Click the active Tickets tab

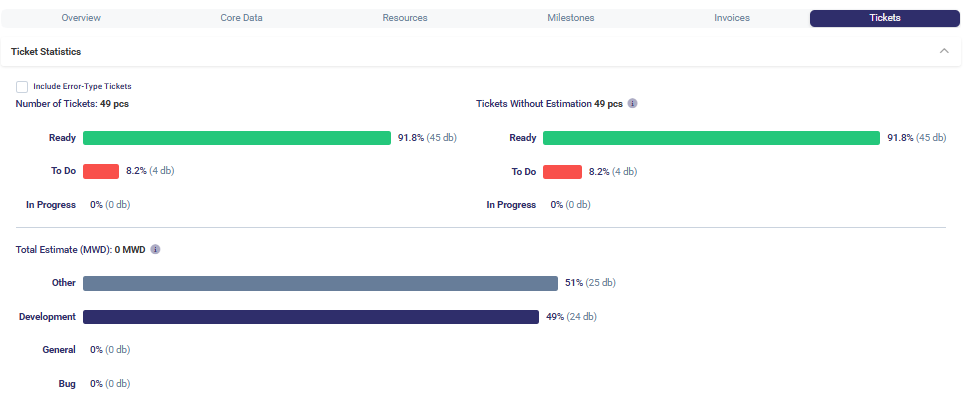click(885, 18)
